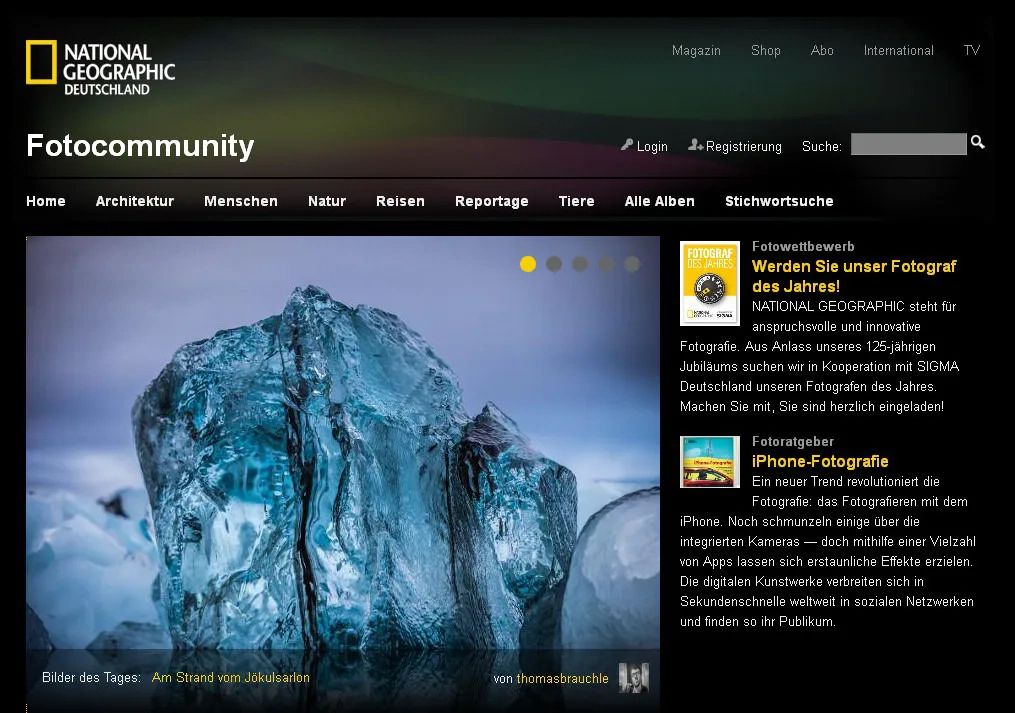Viewport: 1015px width, 713px height.
Task: Jump to the fifth slideshow dot
Action: coord(631,264)
